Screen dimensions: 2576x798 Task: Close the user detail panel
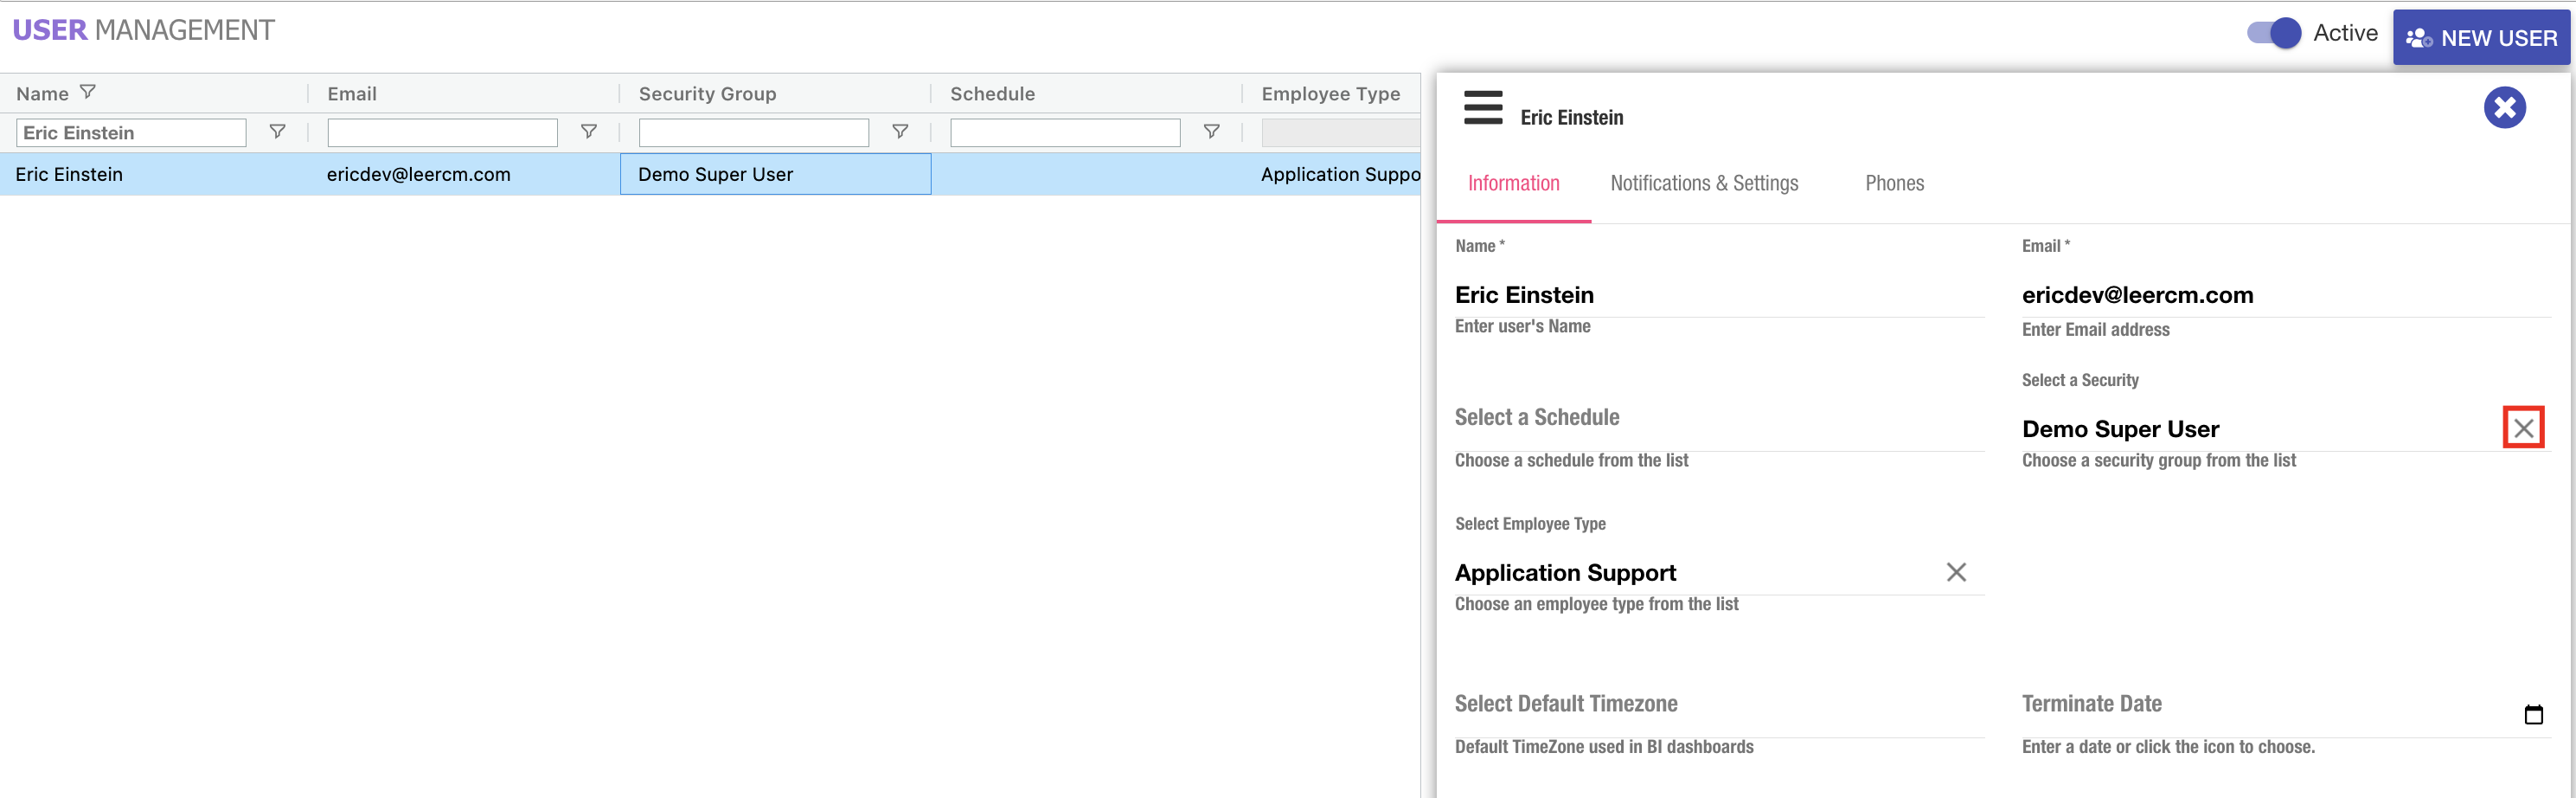[2503, 108]
